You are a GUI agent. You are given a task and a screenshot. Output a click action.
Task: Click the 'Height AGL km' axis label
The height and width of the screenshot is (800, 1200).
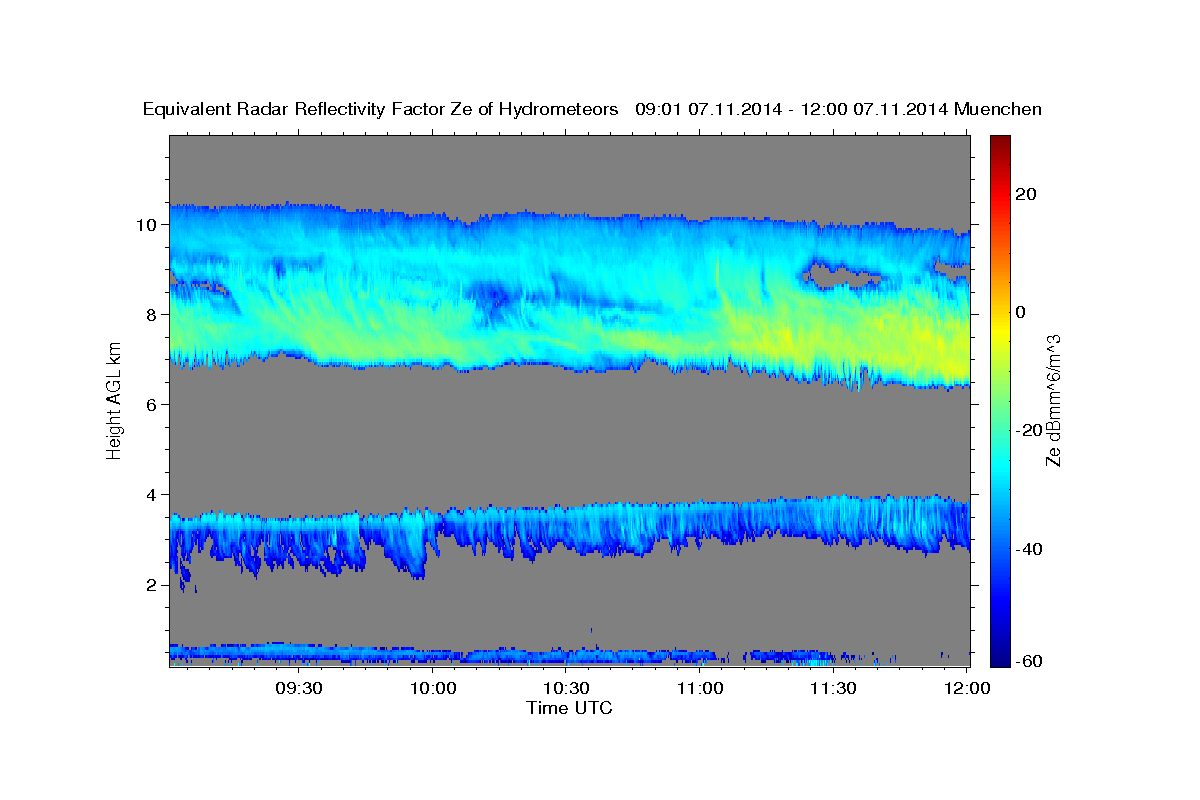[115, 399]
